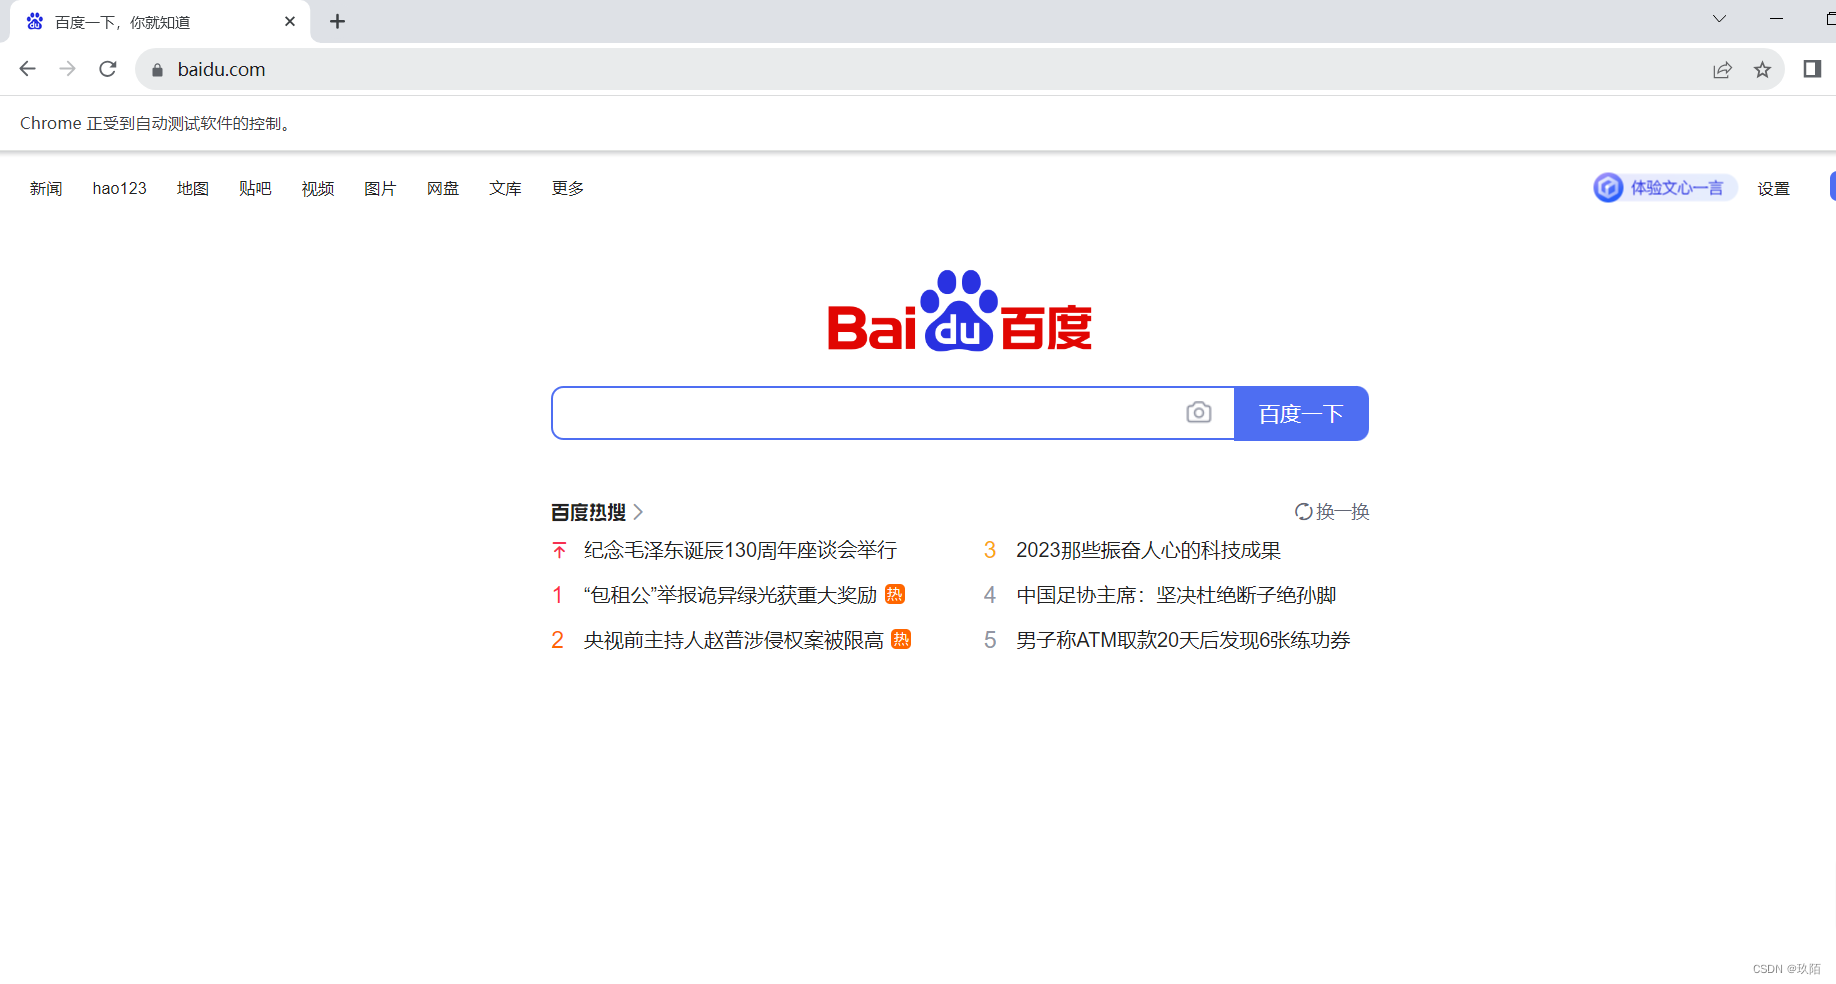The height and width of the screenshot is (984, 1836).
Task: Open headline 2023那些振奋人心的科技成果
Action: pos(1148,551)
